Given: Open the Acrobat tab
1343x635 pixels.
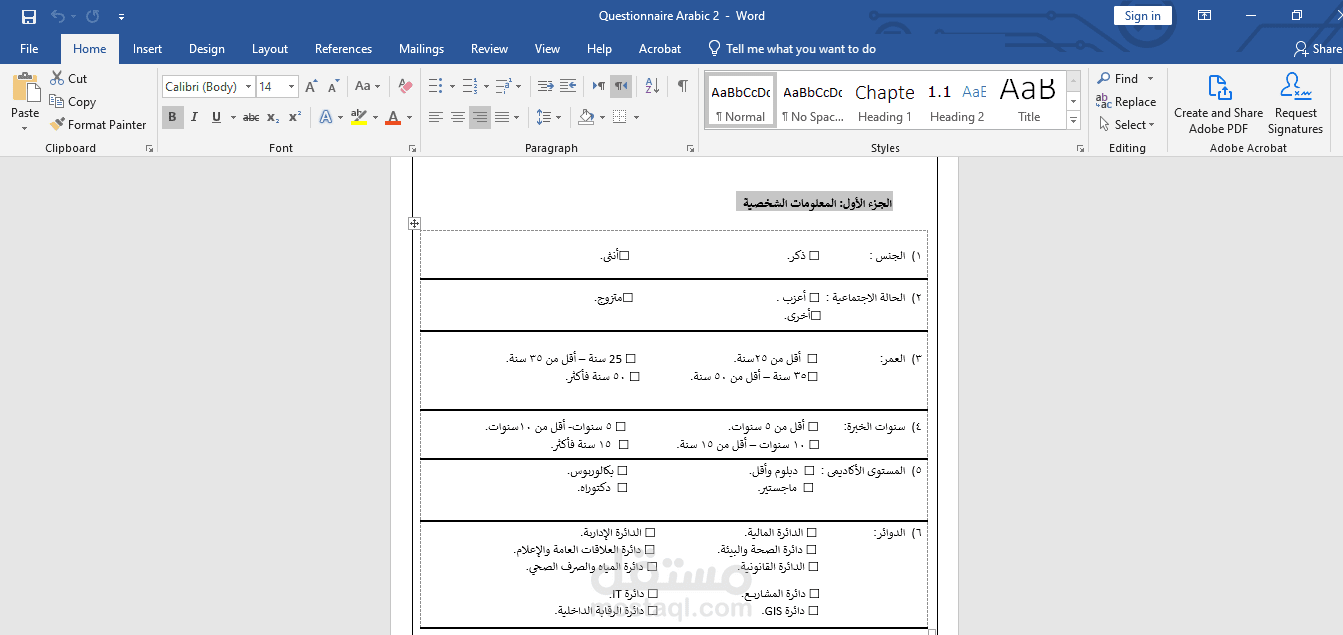Looking at the screenshot, I should coord(660,48).
